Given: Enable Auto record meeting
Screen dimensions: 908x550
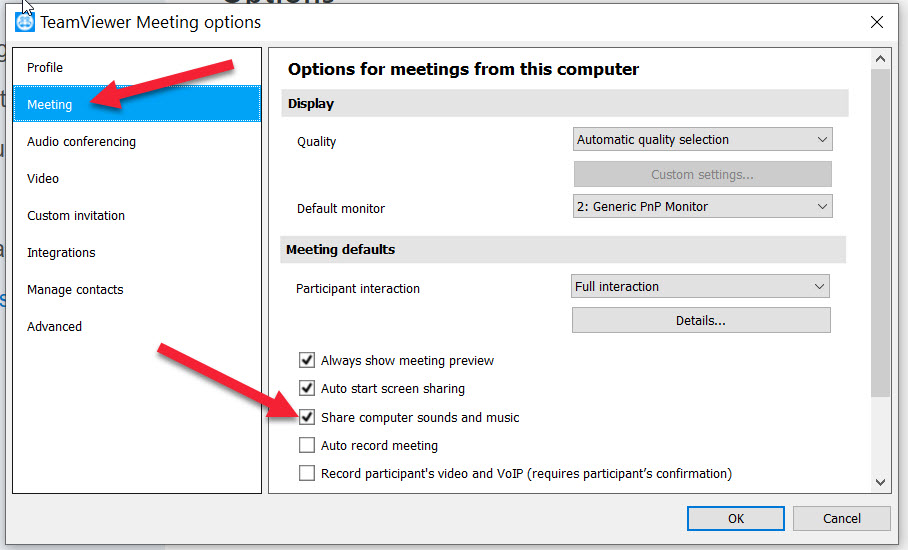Looking at the screenshot, I should point(307,445).
